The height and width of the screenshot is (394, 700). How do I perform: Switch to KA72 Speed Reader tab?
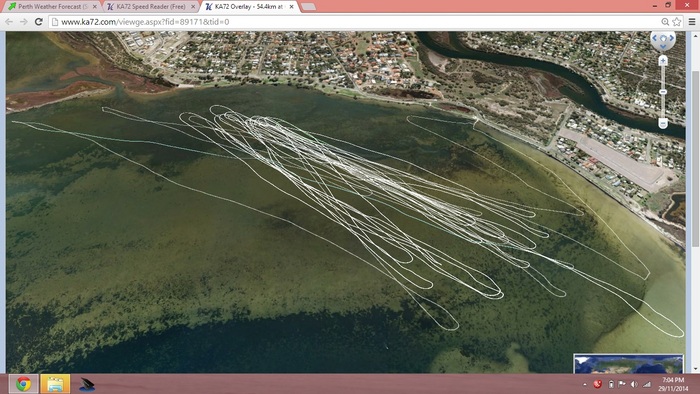(150, 7)
